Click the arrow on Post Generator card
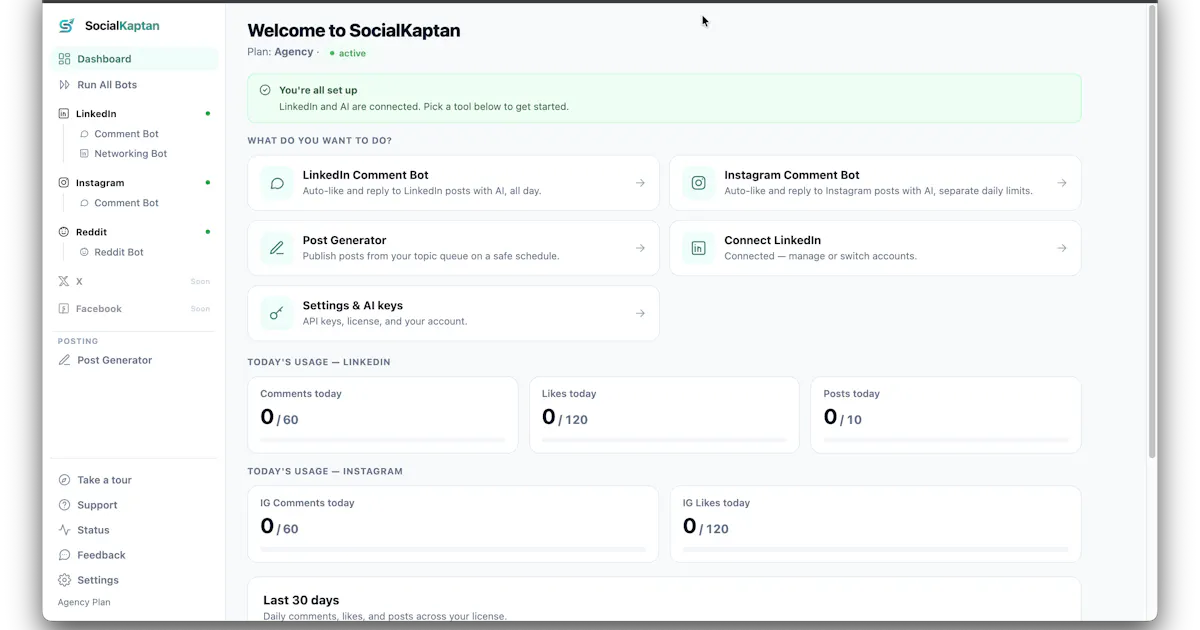The width and height of the screenshot is (1200, 630). 640,248
